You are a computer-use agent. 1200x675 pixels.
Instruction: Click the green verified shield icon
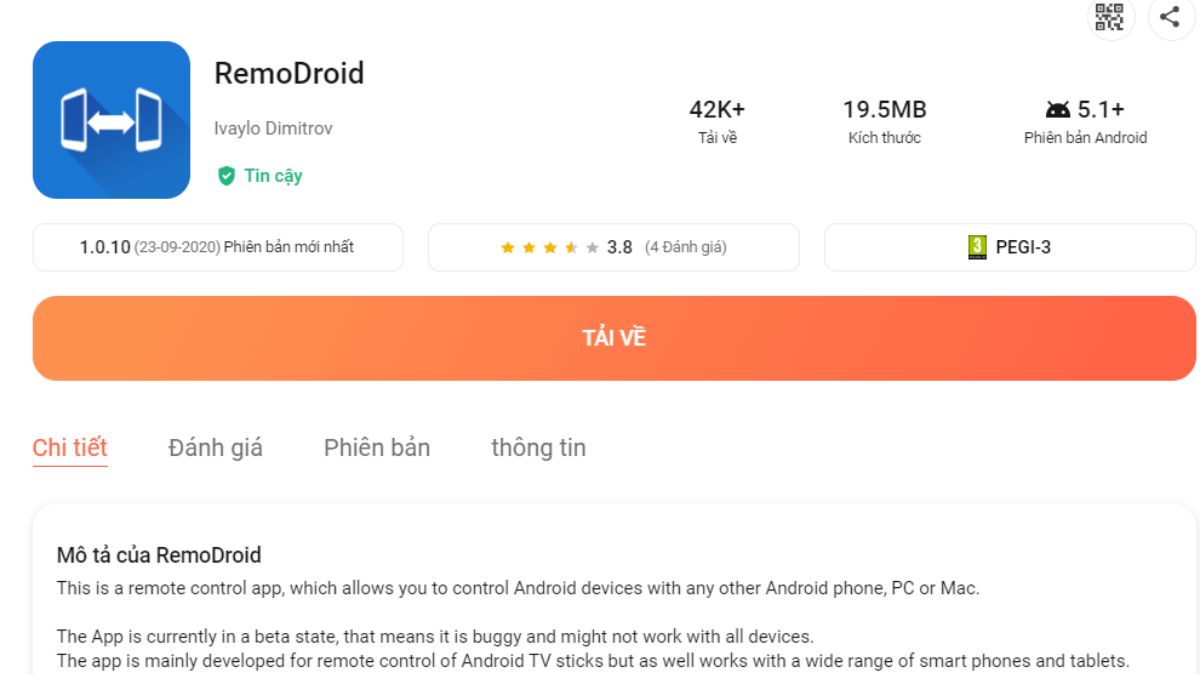(229, 176)
